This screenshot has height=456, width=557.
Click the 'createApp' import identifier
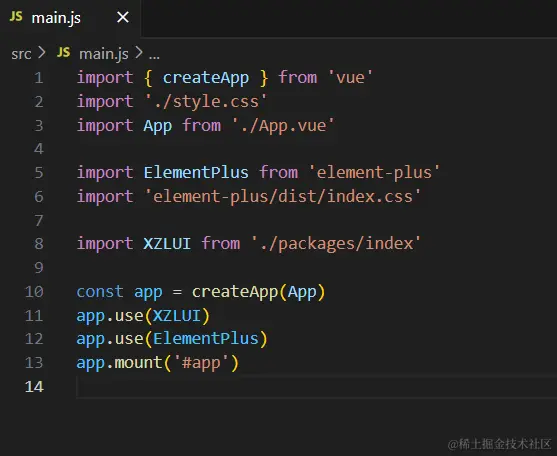click(206, 78)
